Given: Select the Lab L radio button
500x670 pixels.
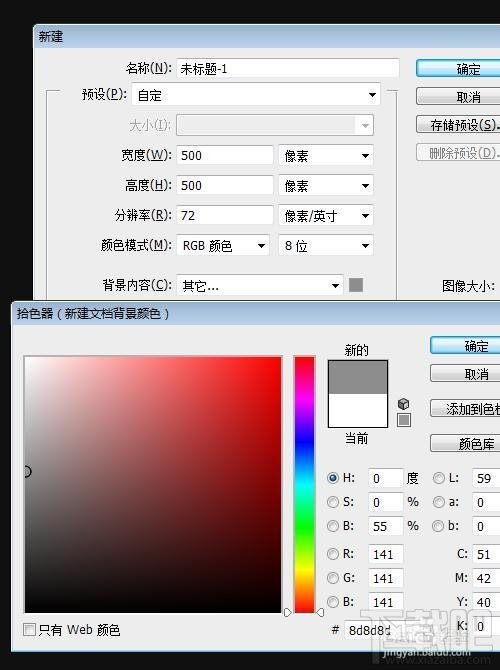Looking at the screenshot, I should pyautogui.click(x=438, y=478).
